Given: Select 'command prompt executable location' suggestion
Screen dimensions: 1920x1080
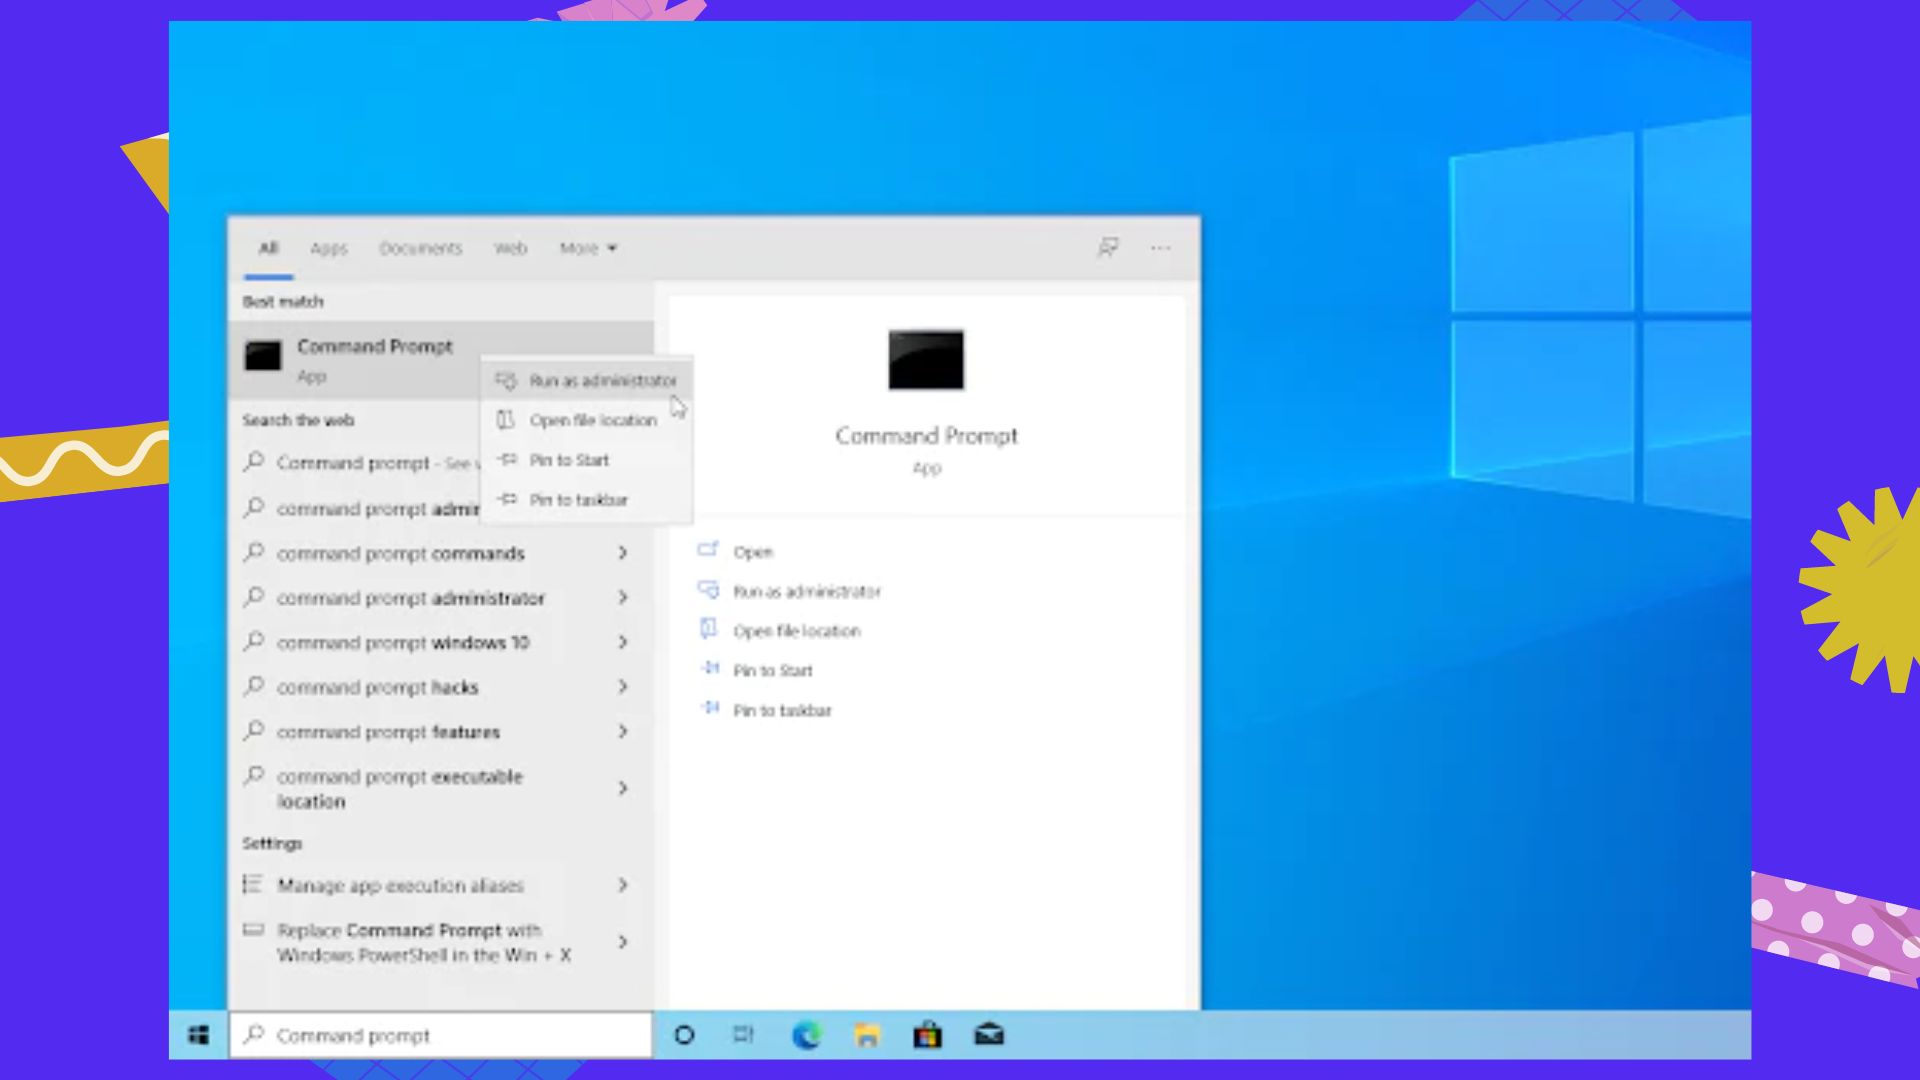Looking at the screenshot, I should click(440, 788).
